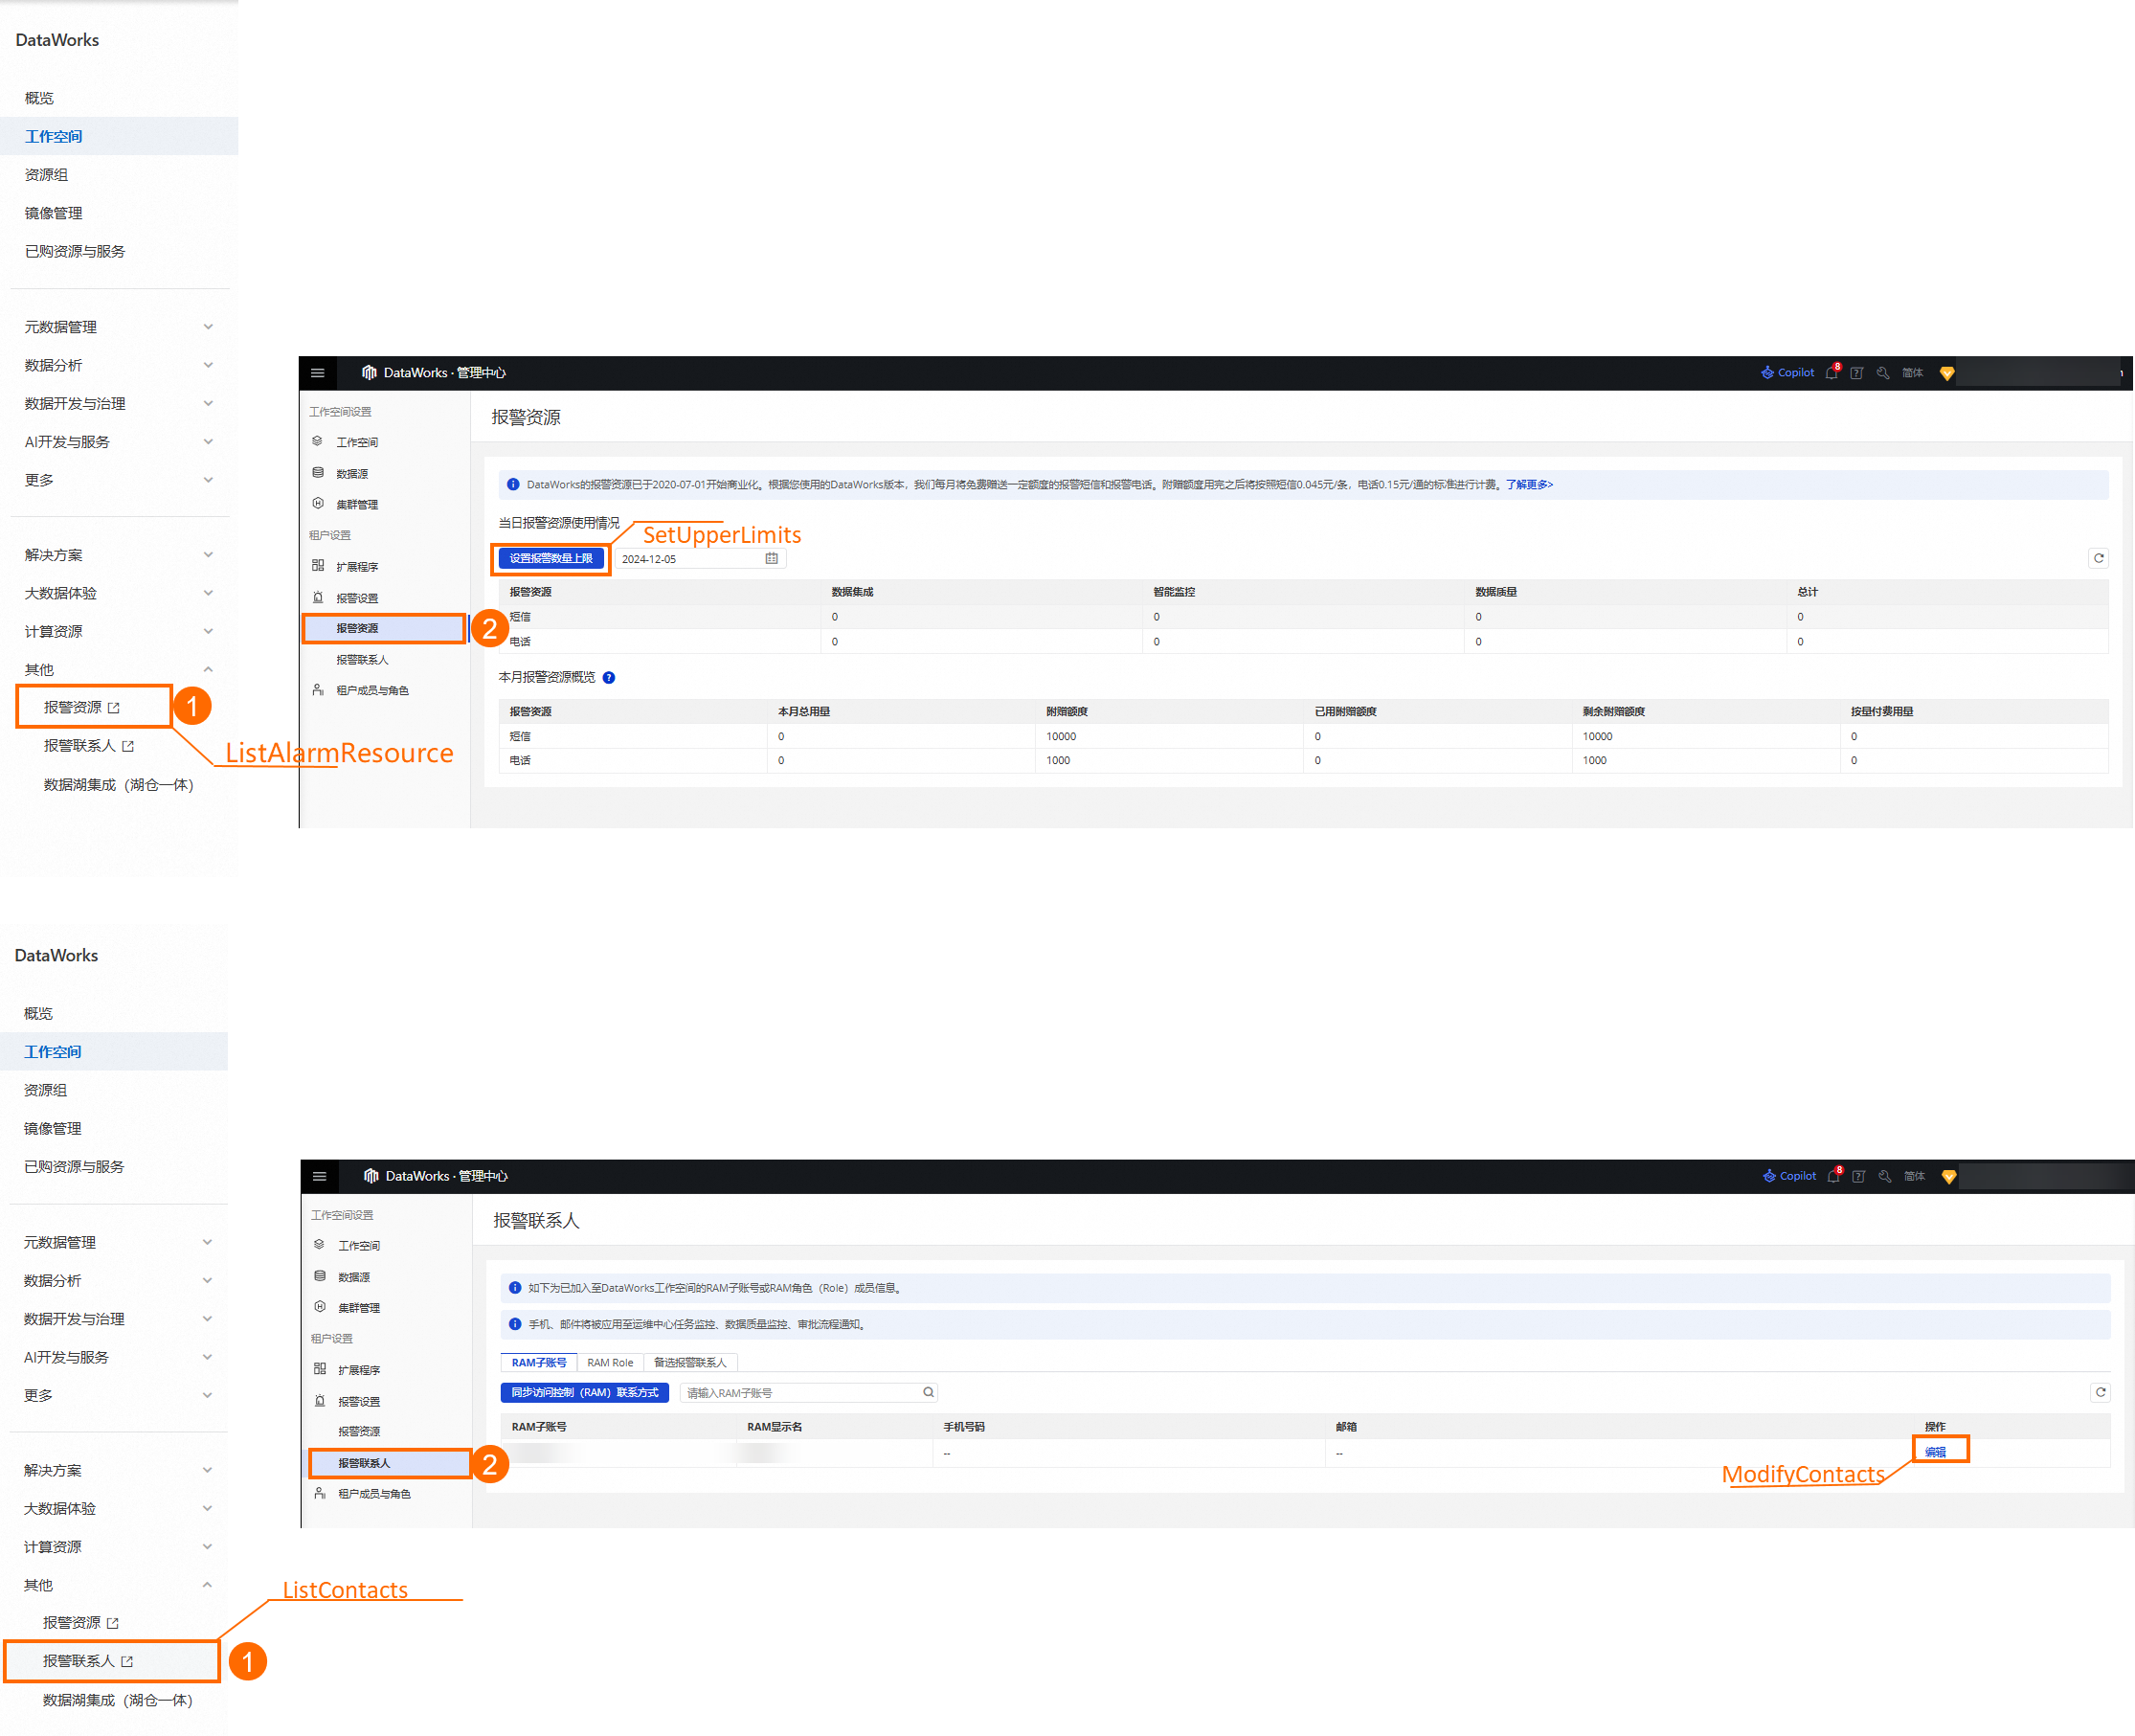Click search magnifier in RAM子账号 search box
Screen dimensions: 2135x1736
pyautogui.click(x=928, y=1393)
